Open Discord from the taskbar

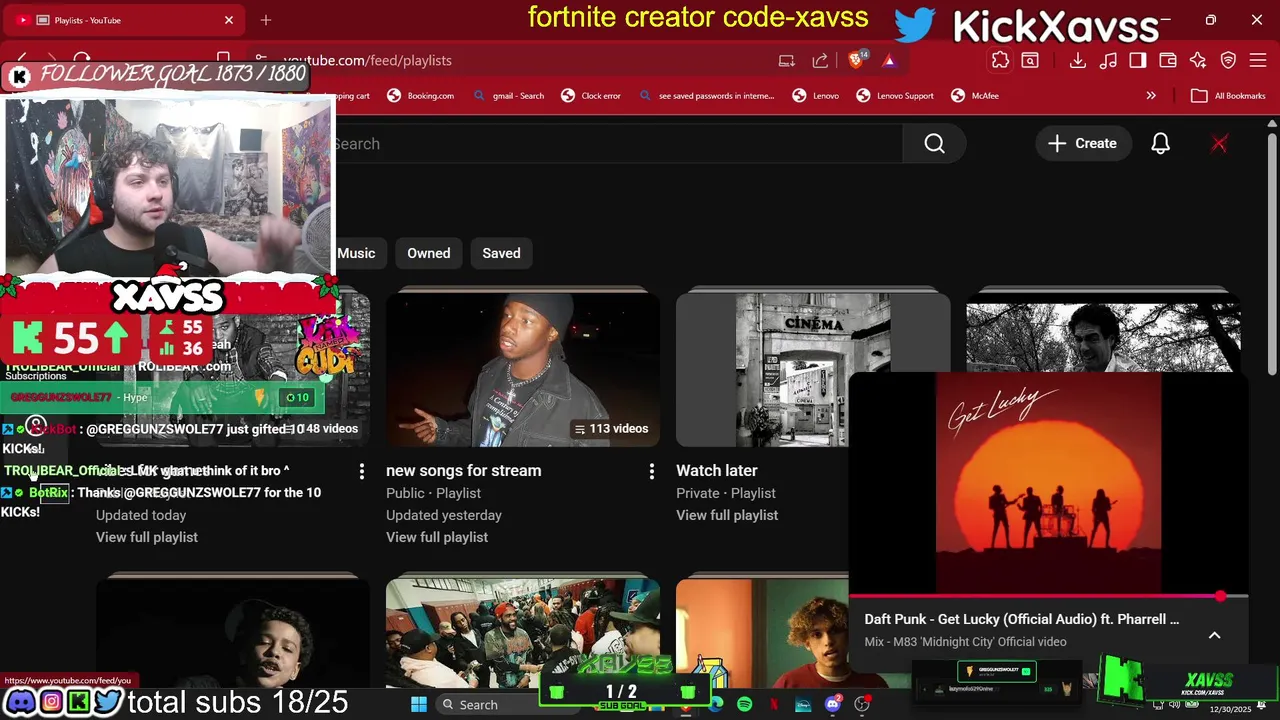click(x=832, y=704)
